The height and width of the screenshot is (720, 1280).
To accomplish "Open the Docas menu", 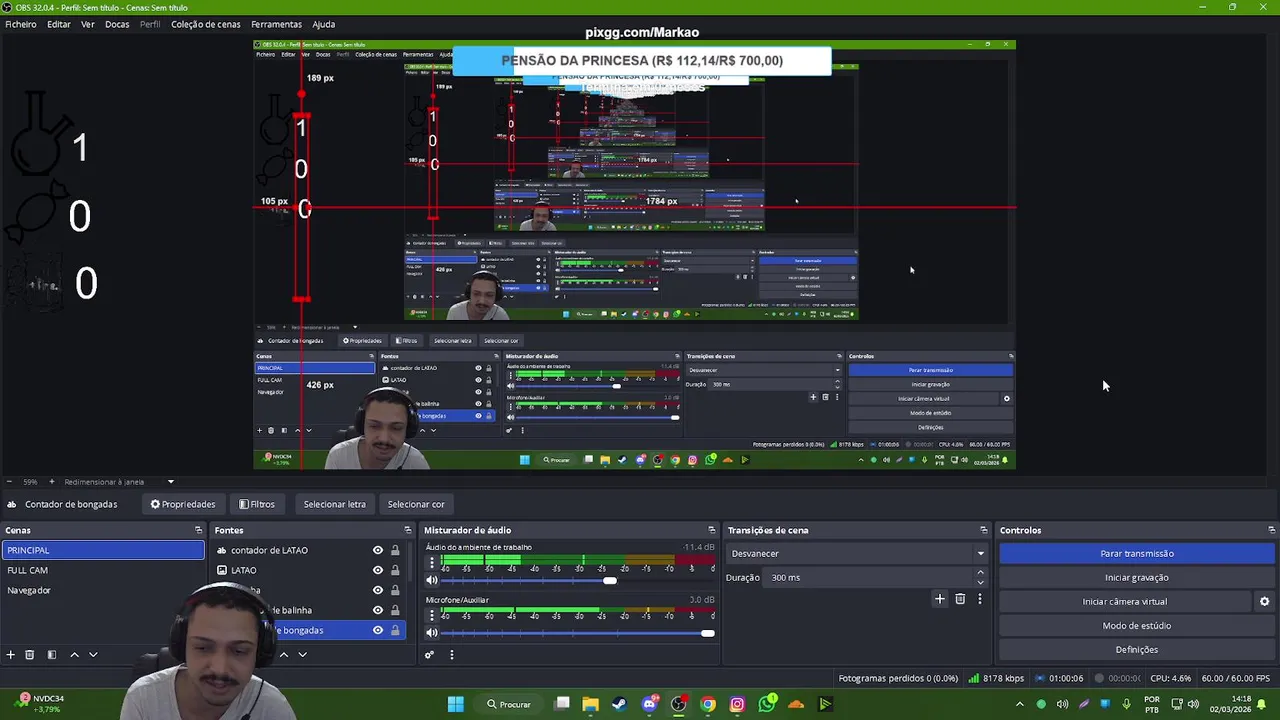I will (117, 24).
